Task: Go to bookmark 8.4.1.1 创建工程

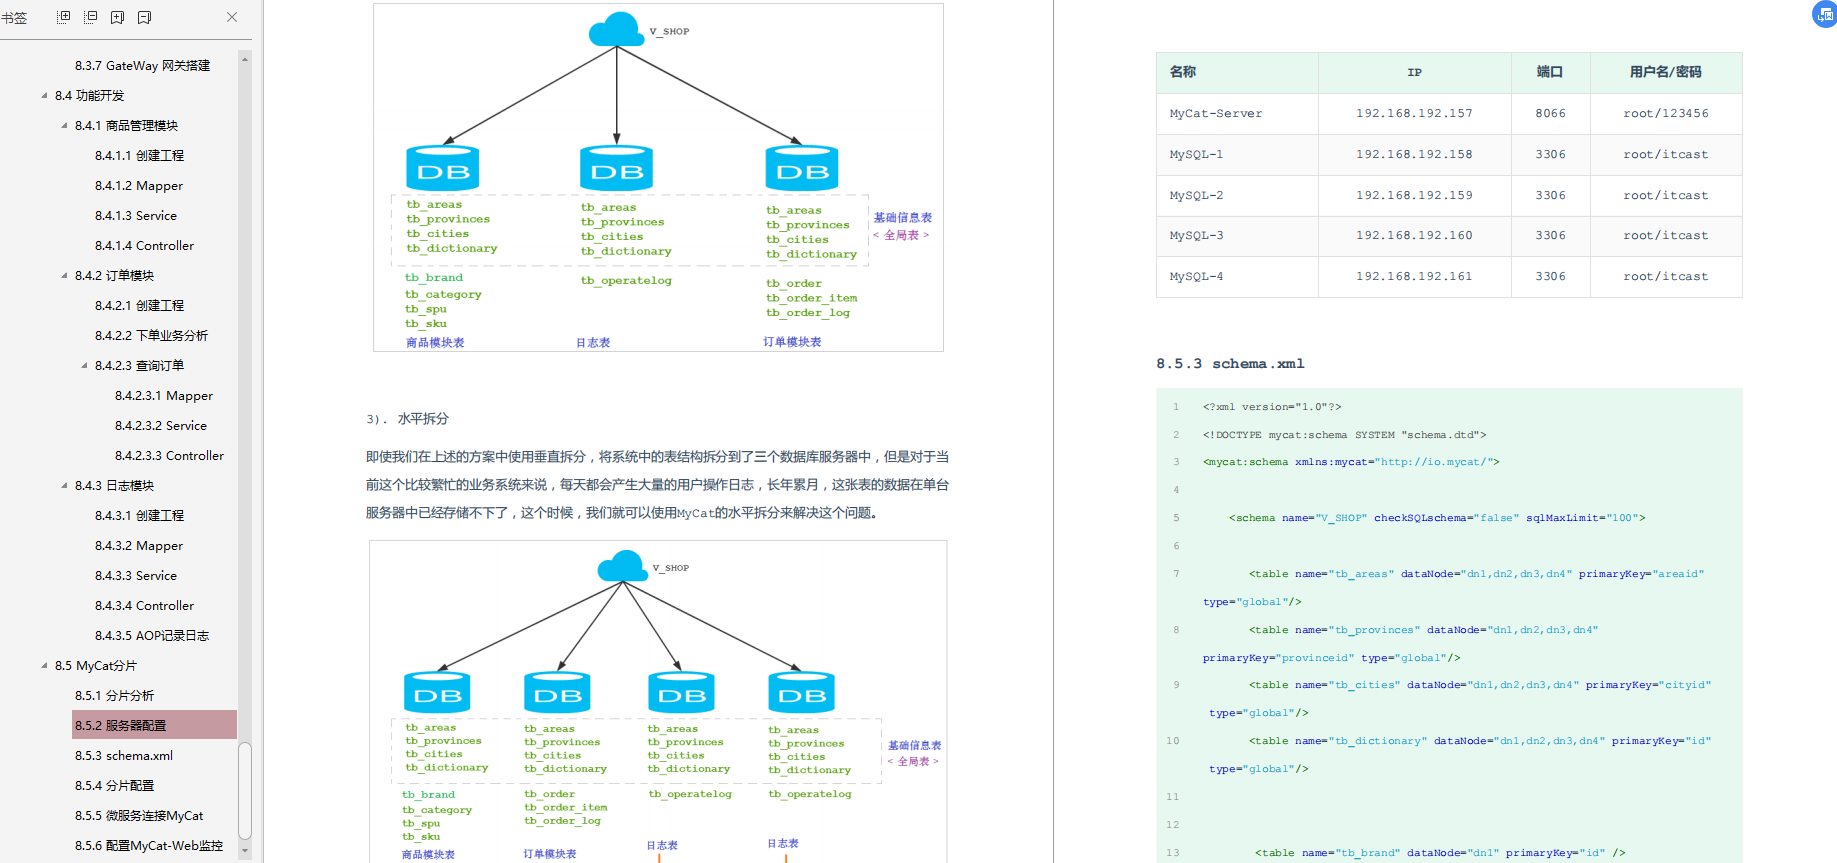Action: 139,155
